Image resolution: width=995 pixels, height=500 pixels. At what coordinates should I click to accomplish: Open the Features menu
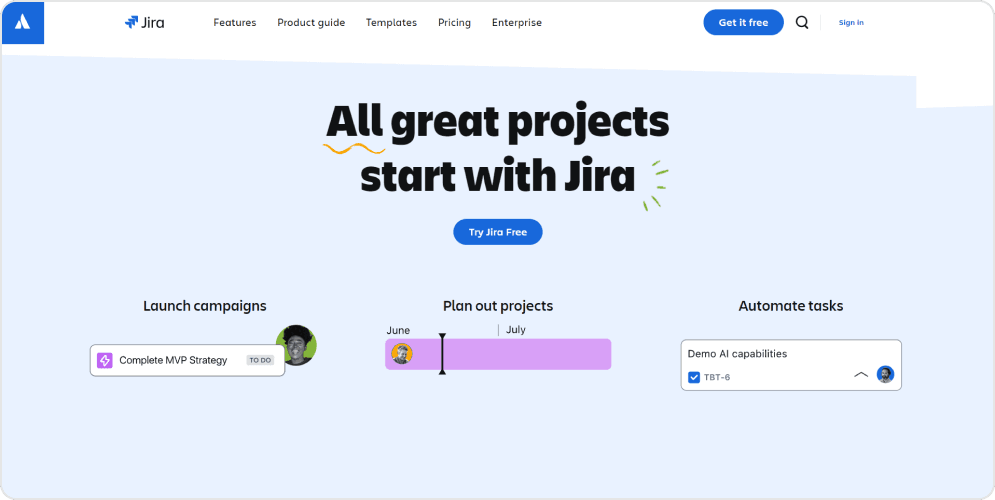(x=235, y=23)
